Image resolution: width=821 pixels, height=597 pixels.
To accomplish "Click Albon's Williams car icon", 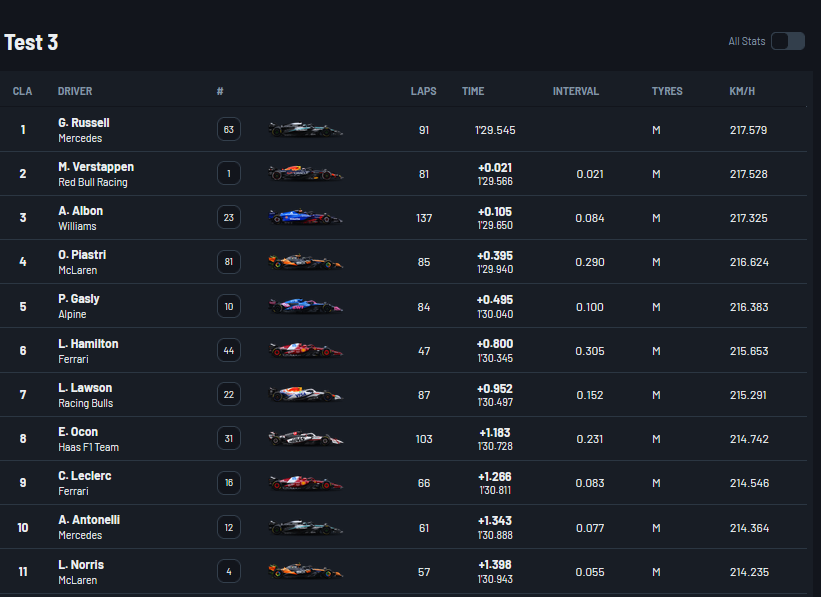I will coord(305,218).
